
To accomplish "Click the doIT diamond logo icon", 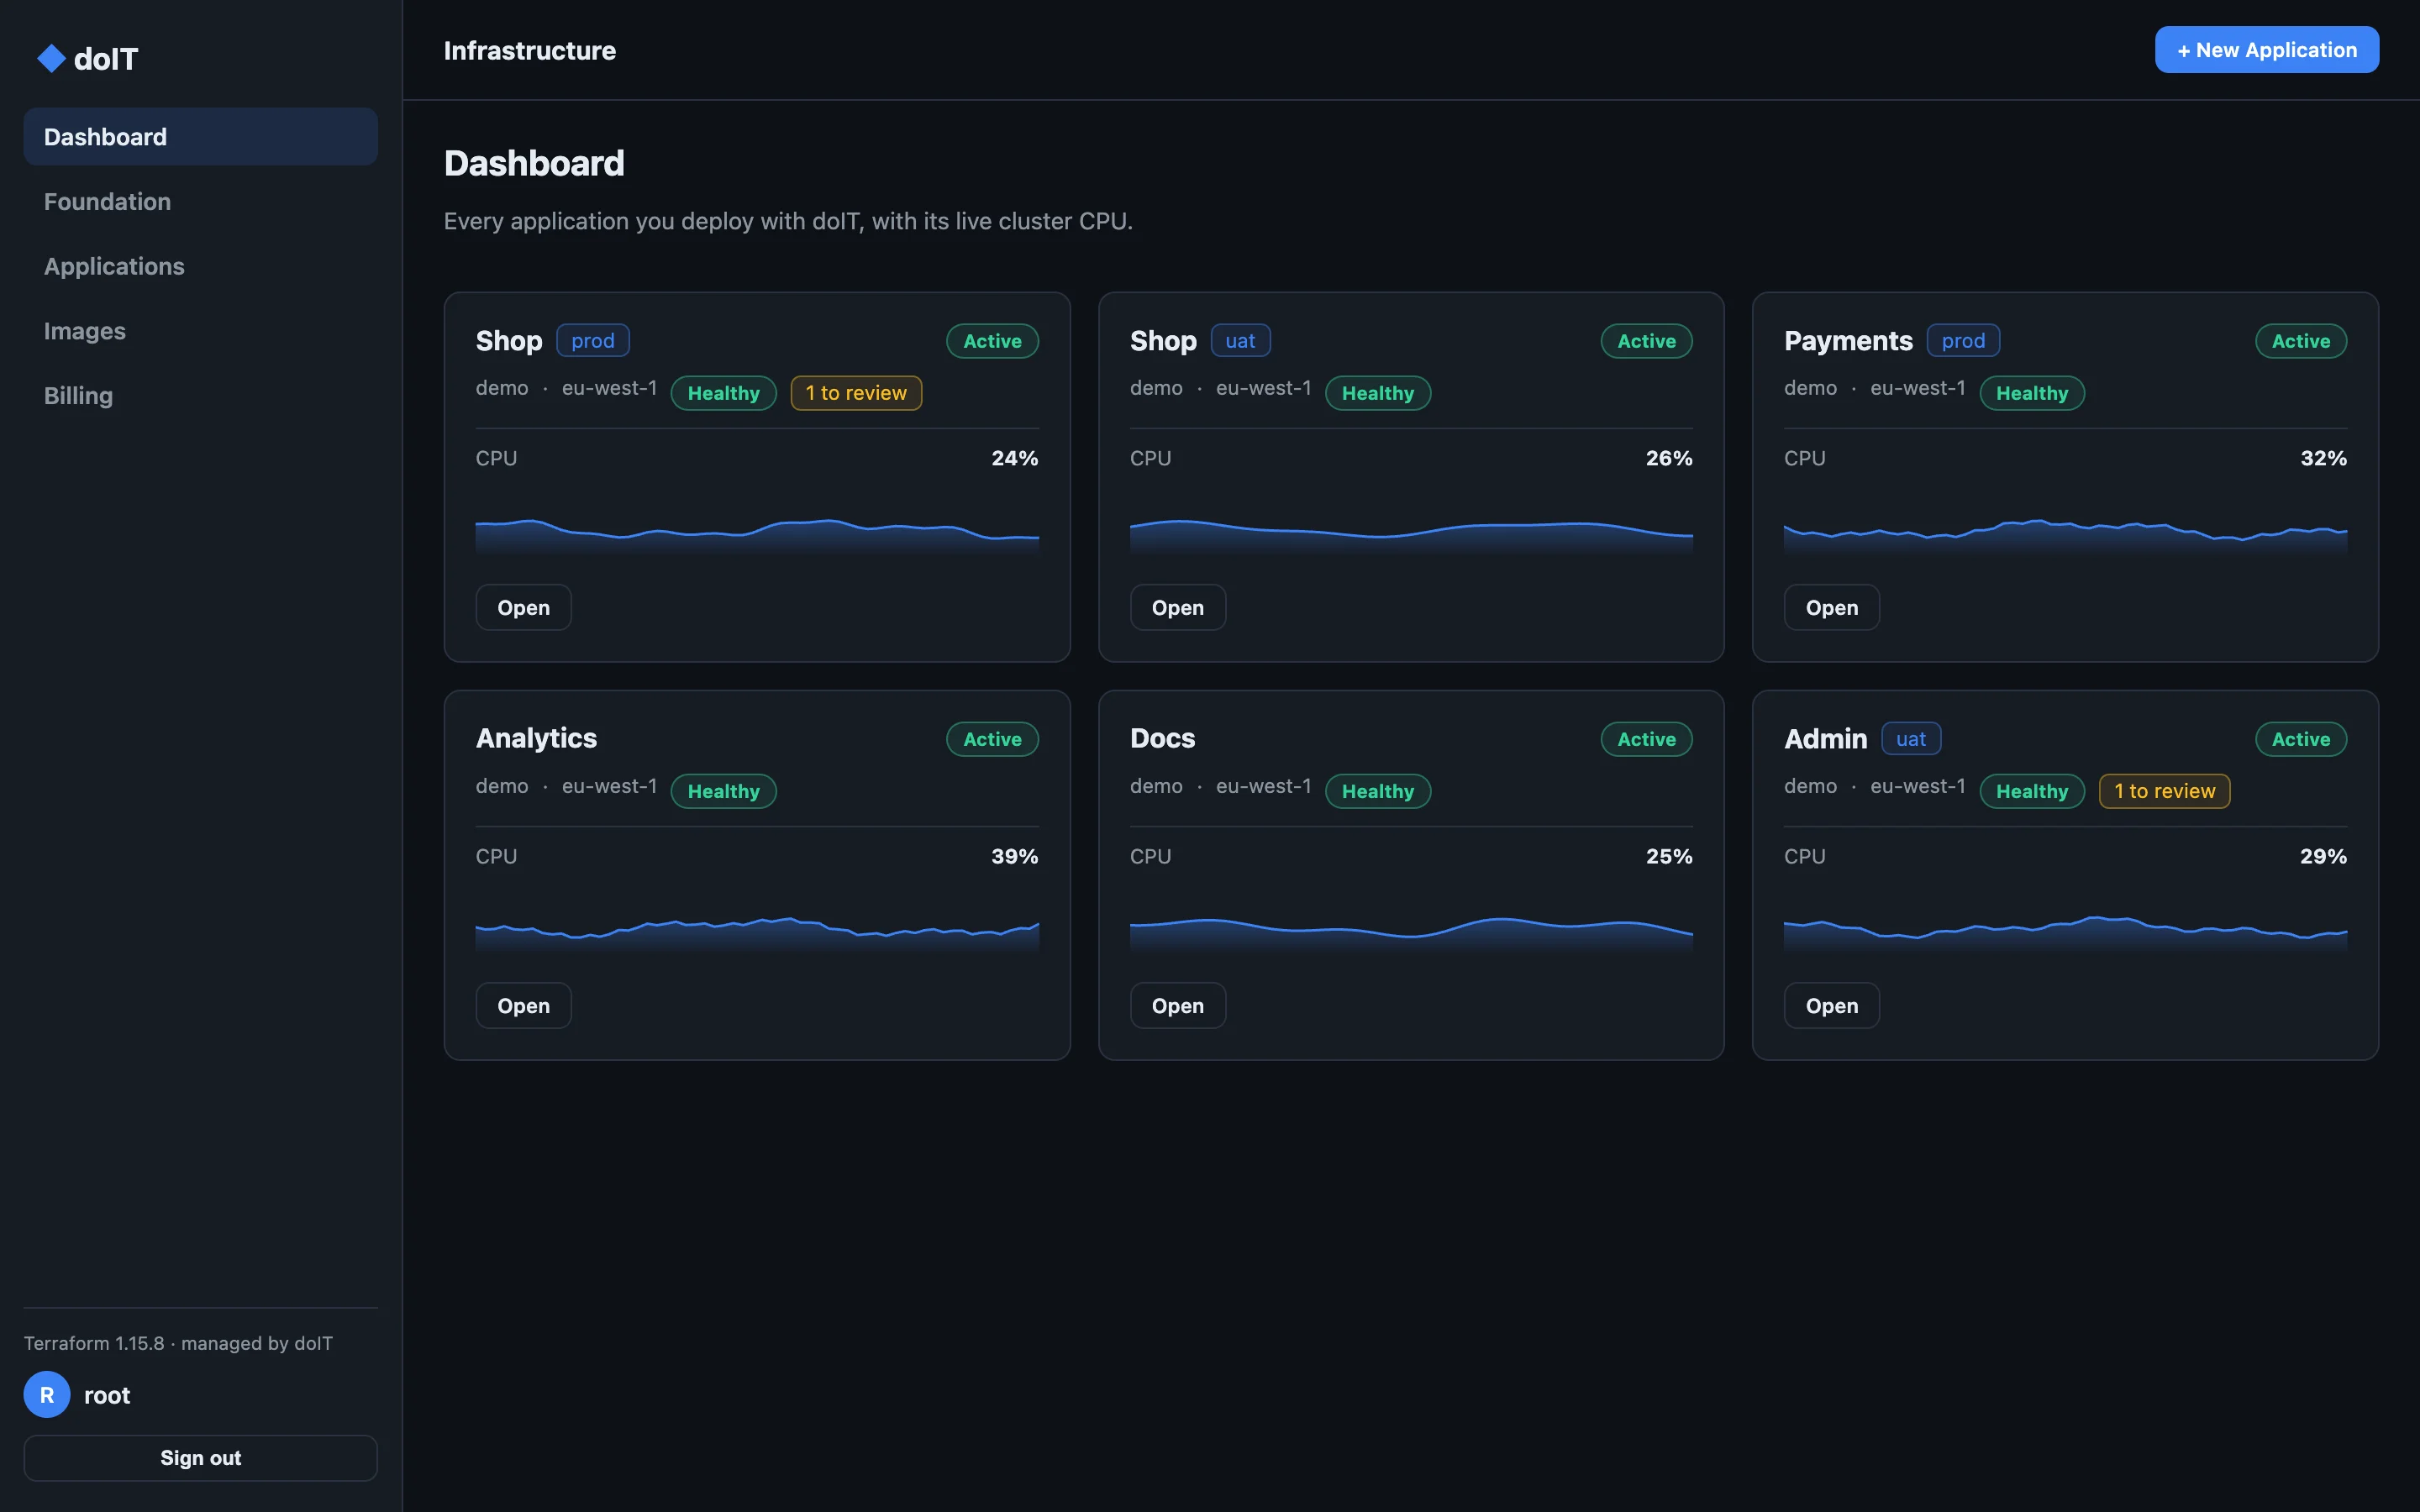I will (51, 59).
